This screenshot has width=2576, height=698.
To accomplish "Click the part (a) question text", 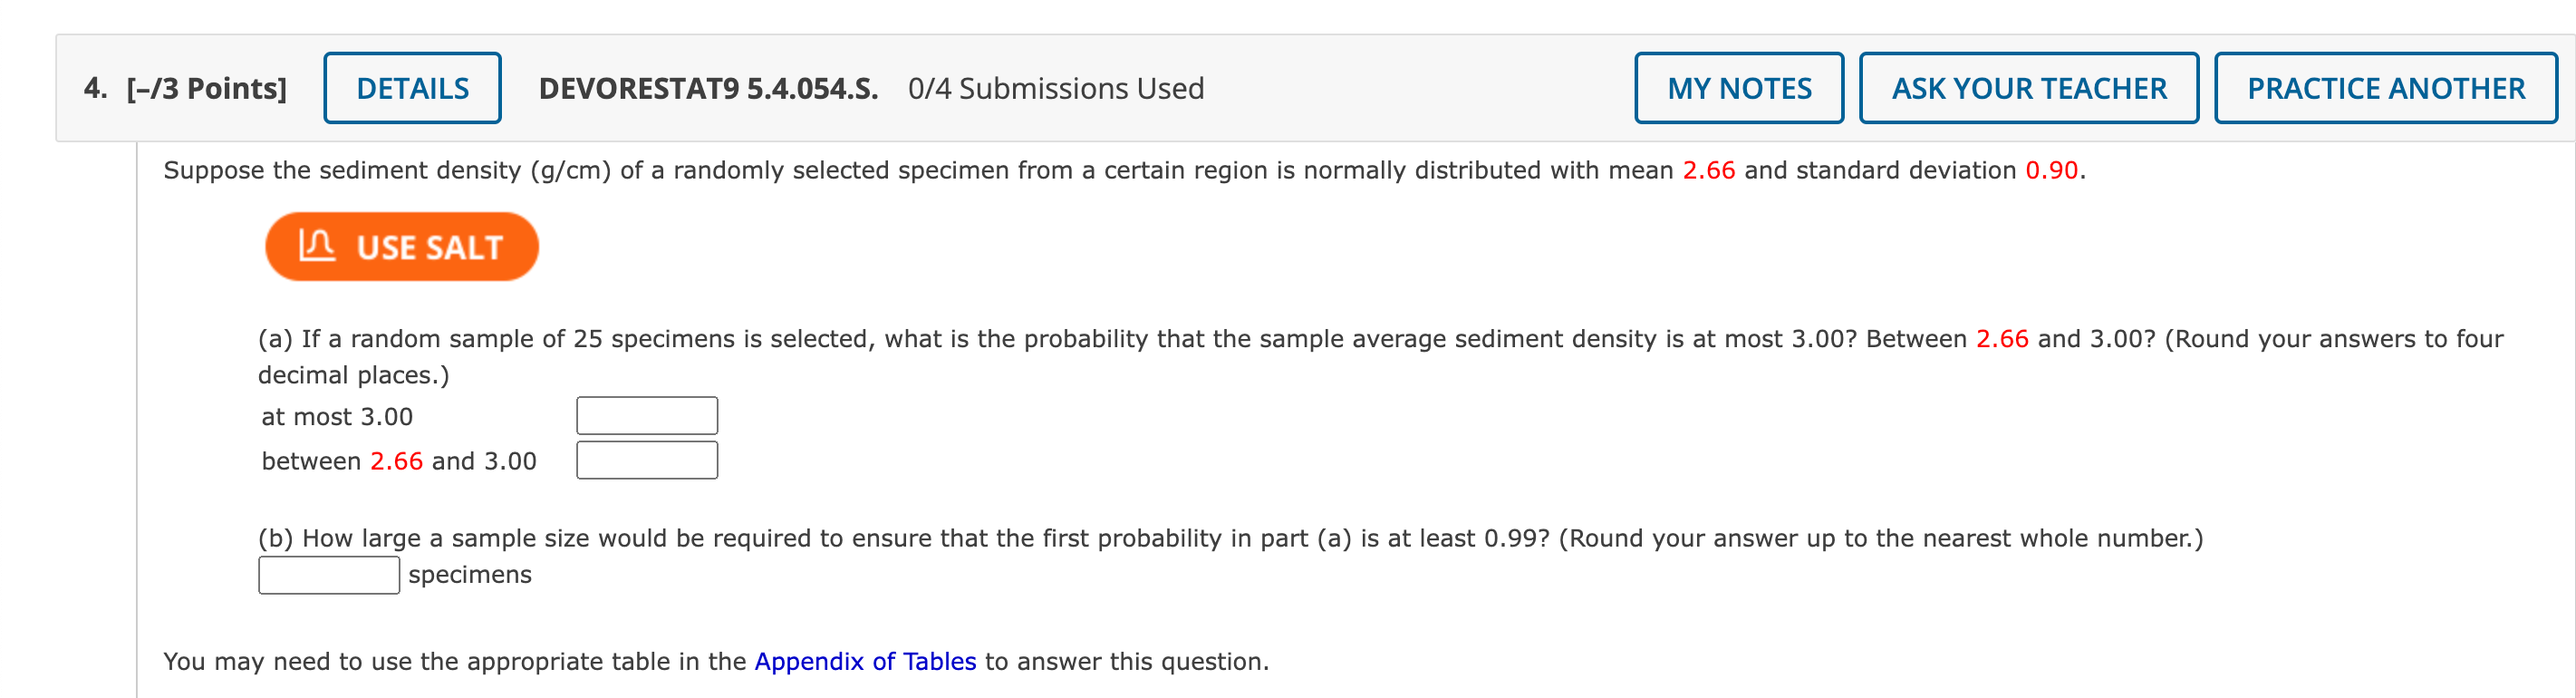I will click(1380, 356).
